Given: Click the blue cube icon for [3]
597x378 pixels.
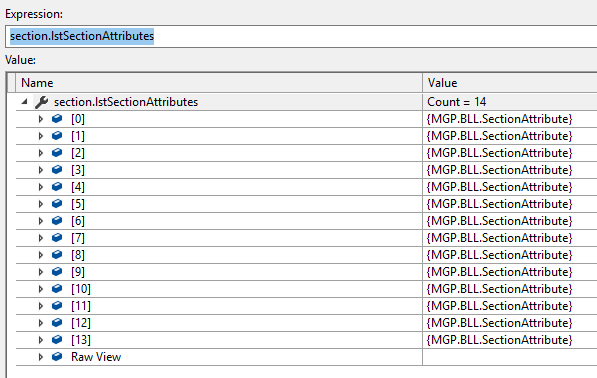Looking at the screenshot, I should (57, 170).
